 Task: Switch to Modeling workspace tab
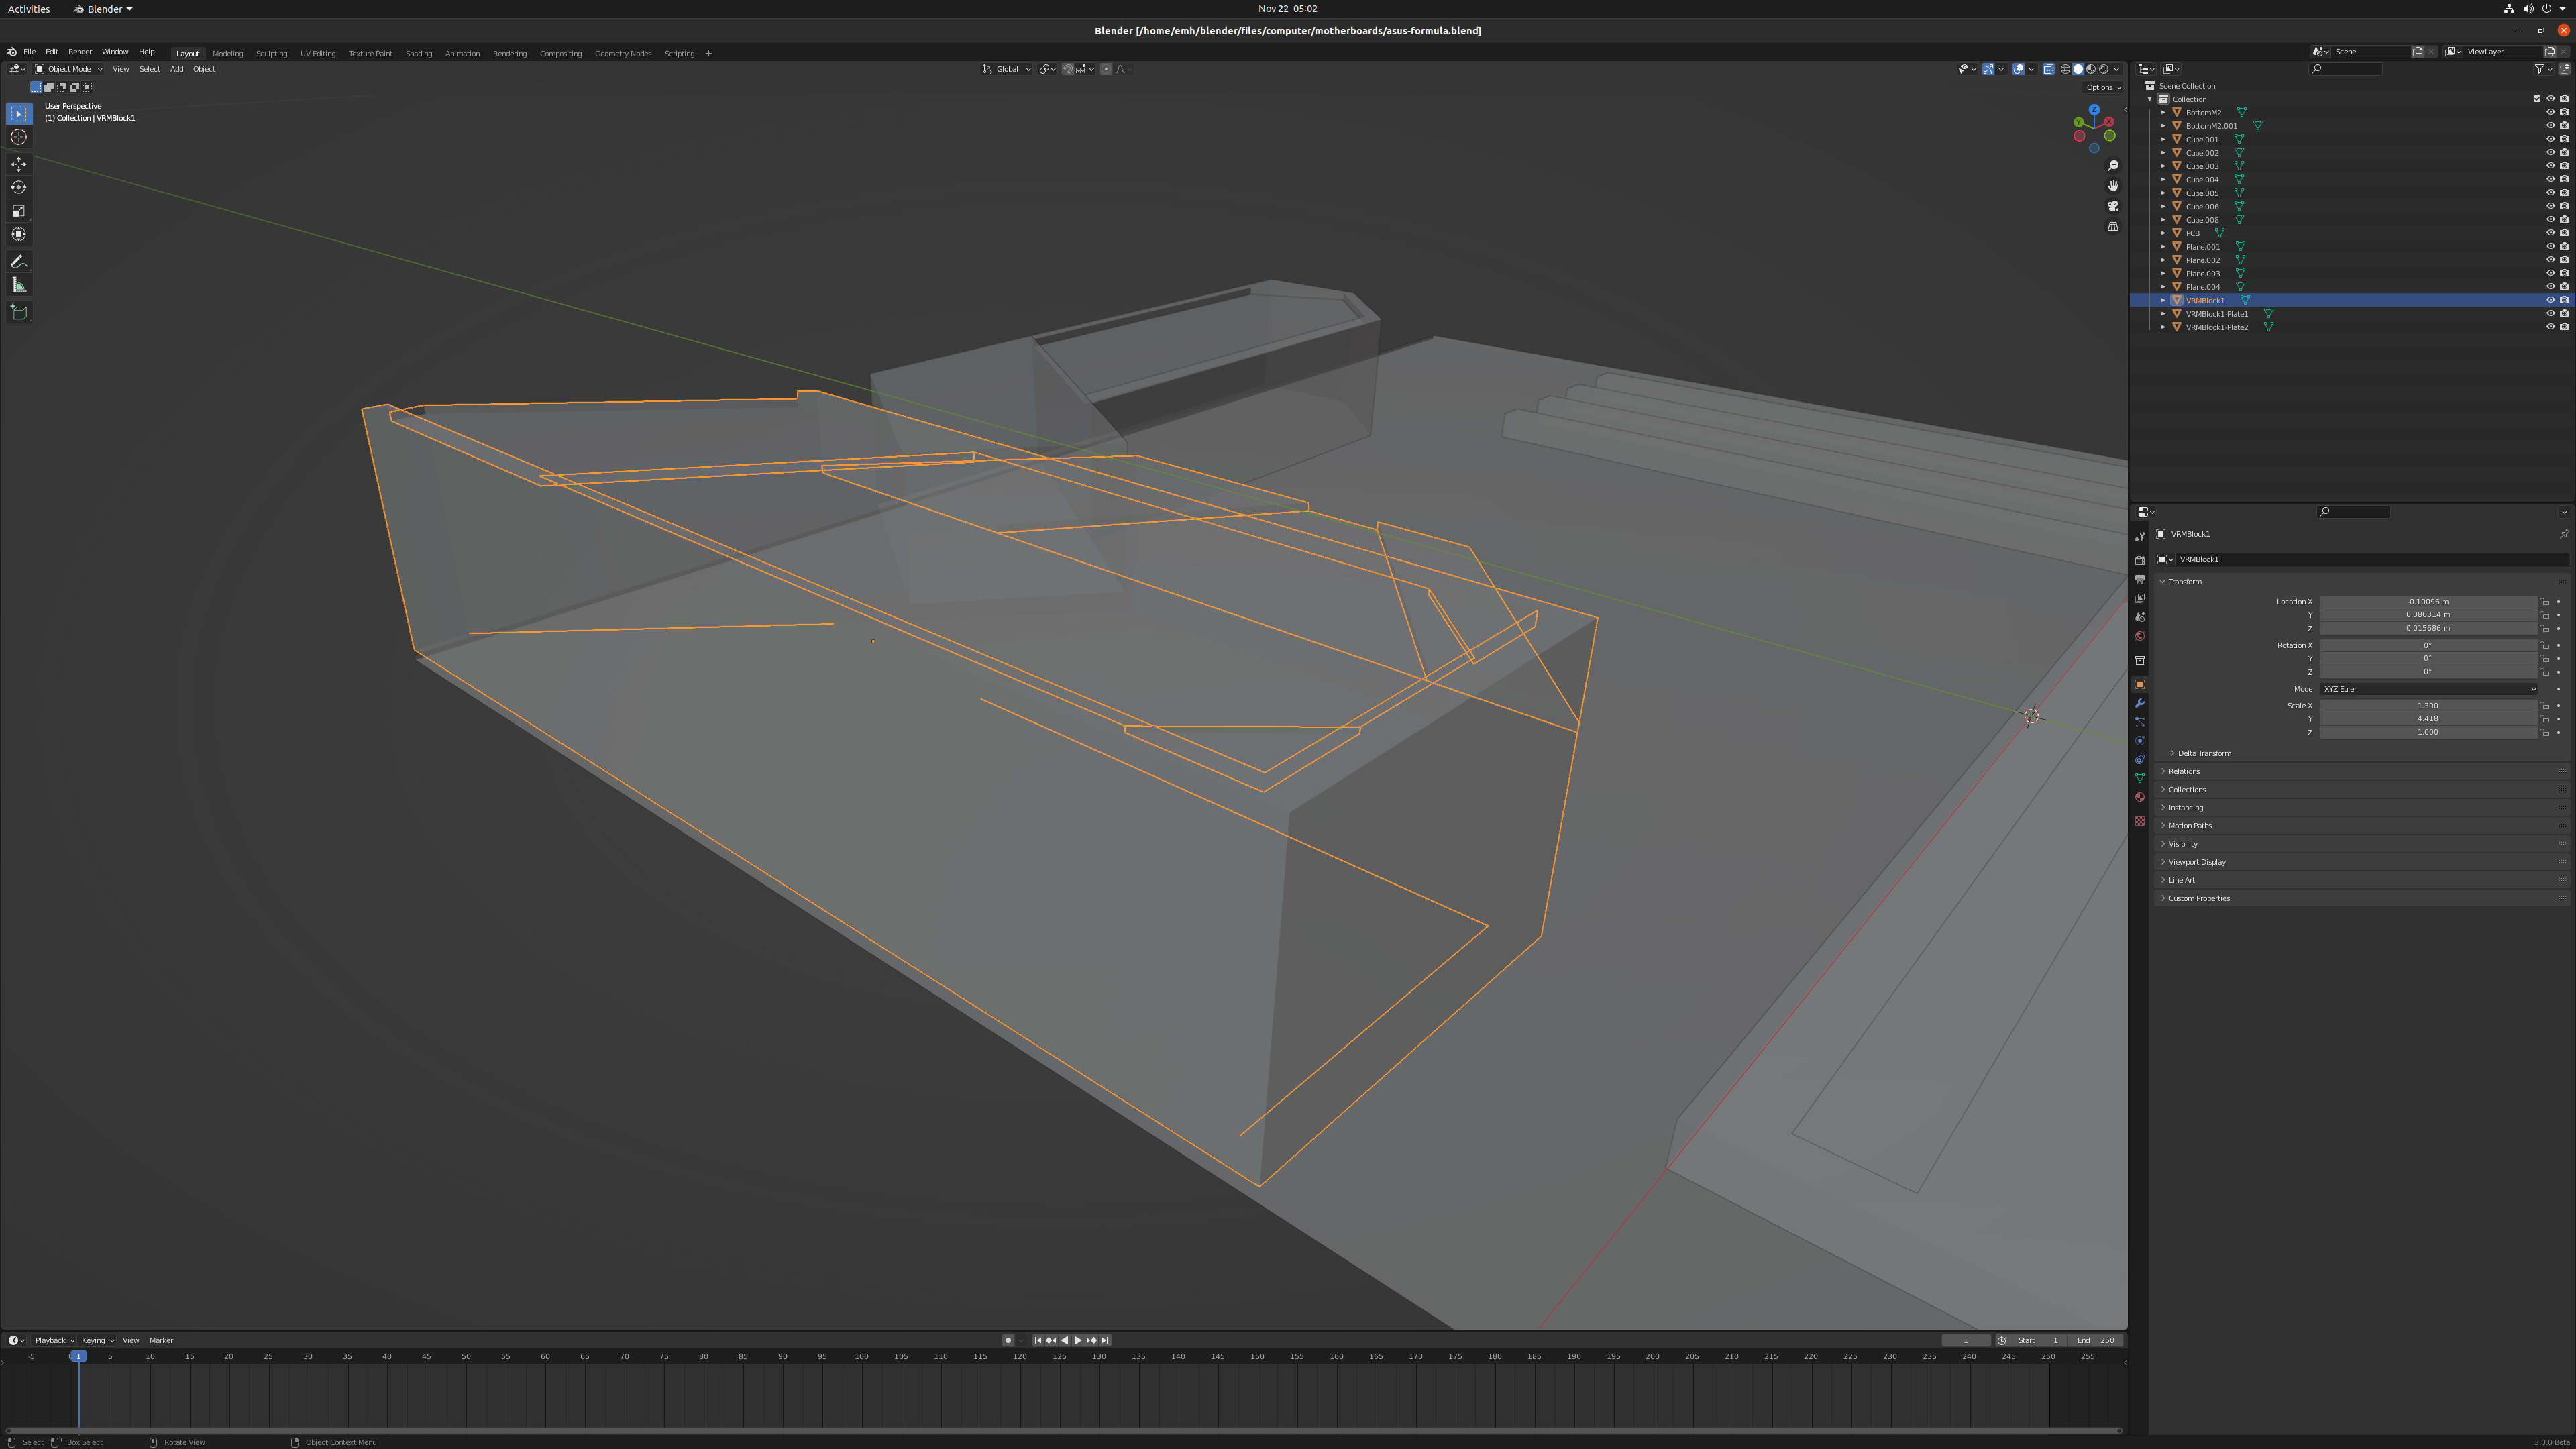point(228,53)
